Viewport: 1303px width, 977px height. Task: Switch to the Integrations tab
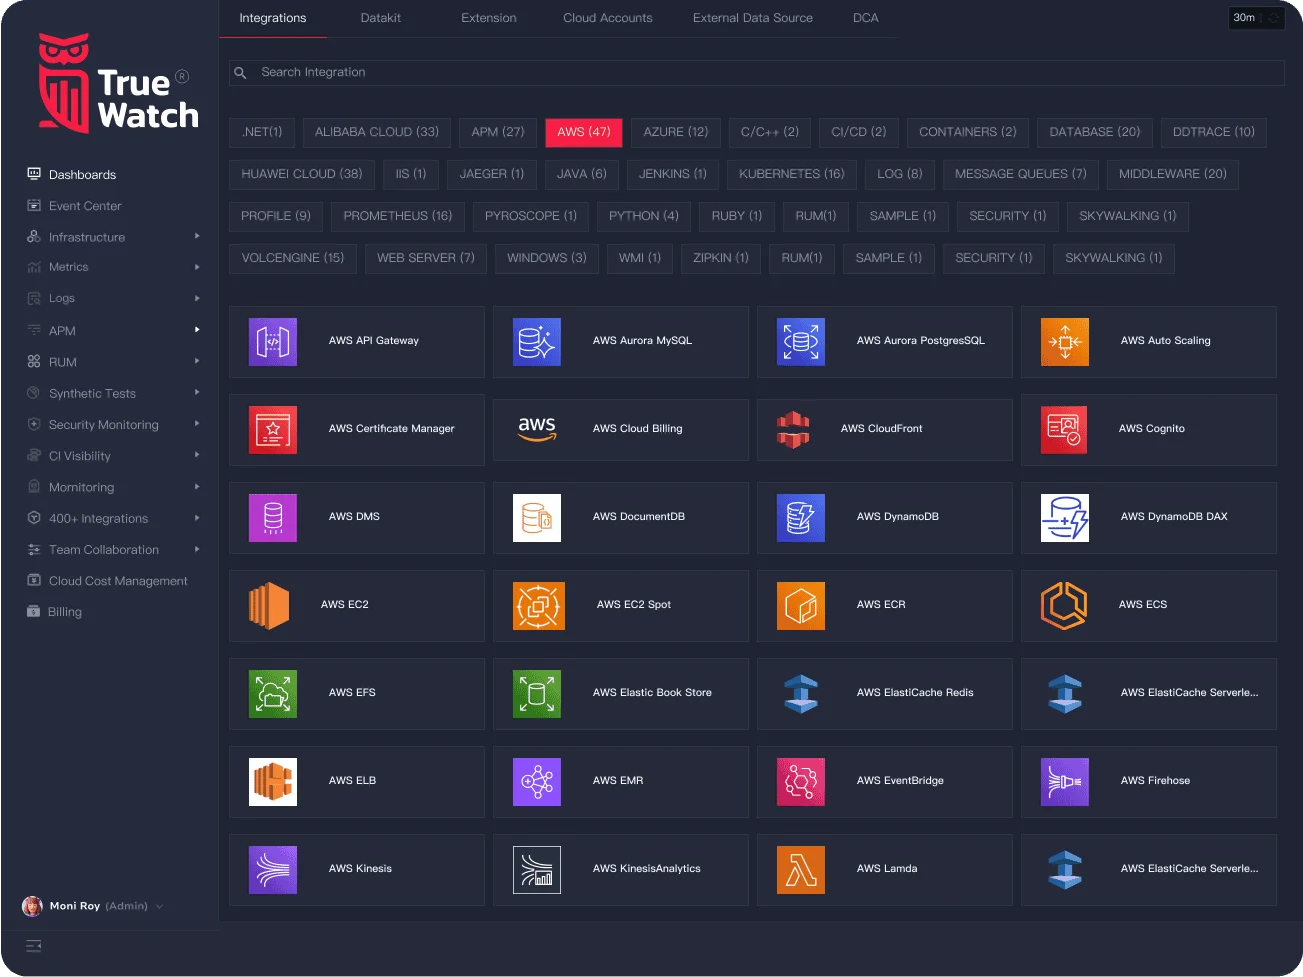coord(273,18)
